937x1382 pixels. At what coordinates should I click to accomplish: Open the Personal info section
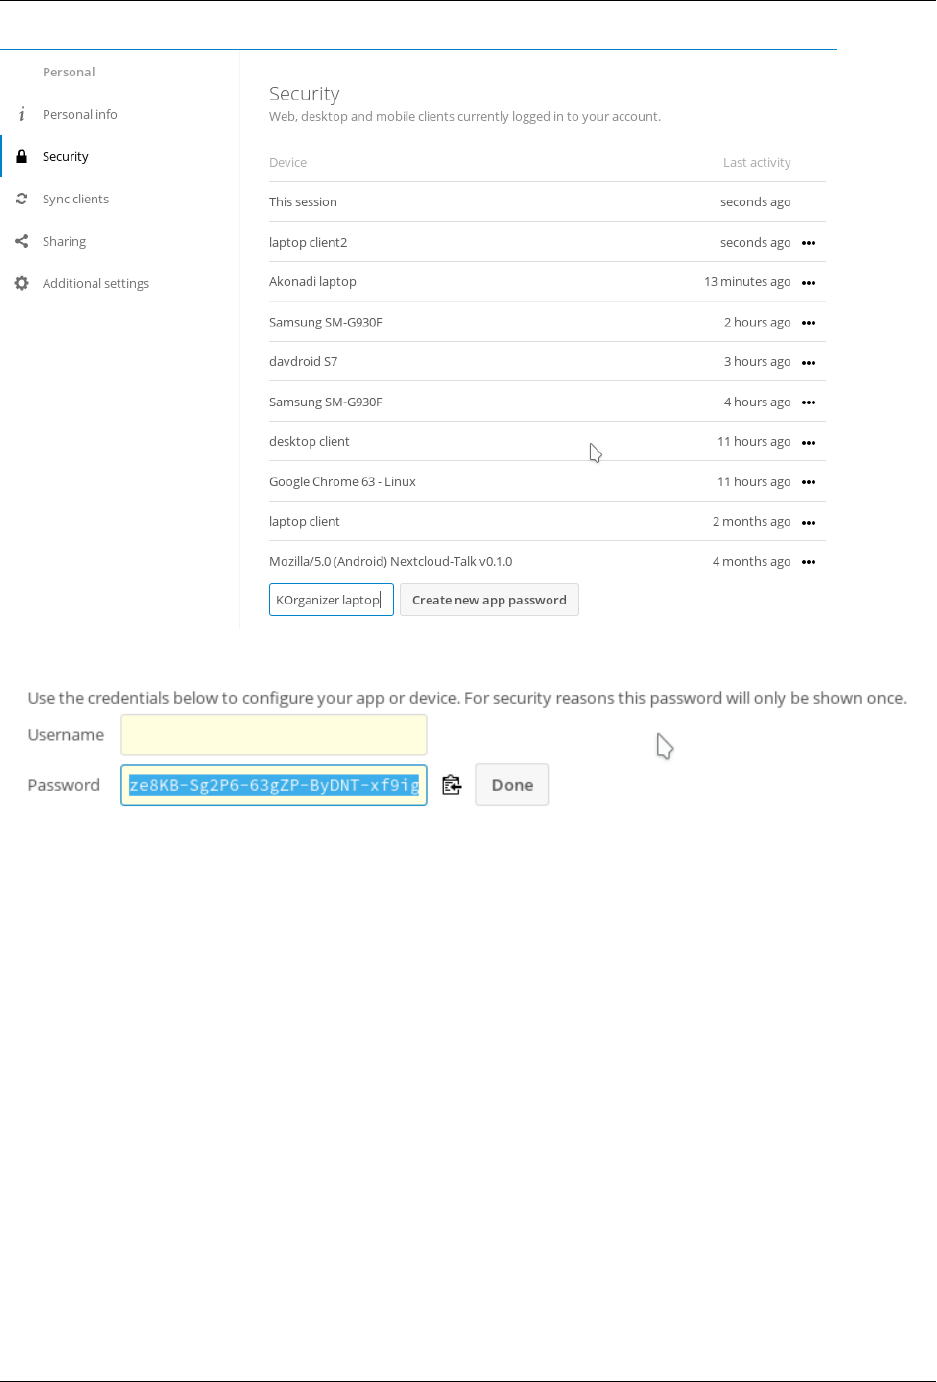[x=80, y=115]
